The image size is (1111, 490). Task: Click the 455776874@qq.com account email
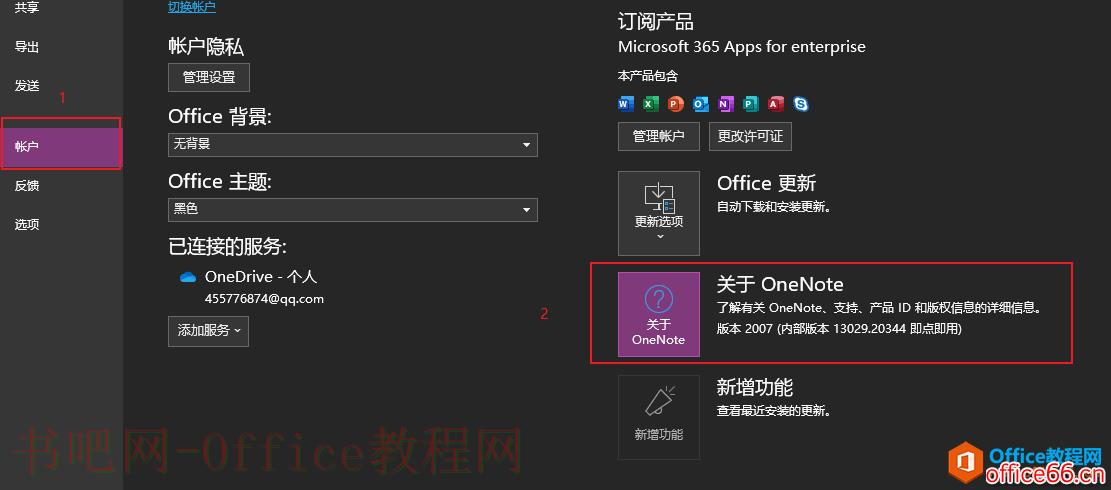(x=264, y=299)
